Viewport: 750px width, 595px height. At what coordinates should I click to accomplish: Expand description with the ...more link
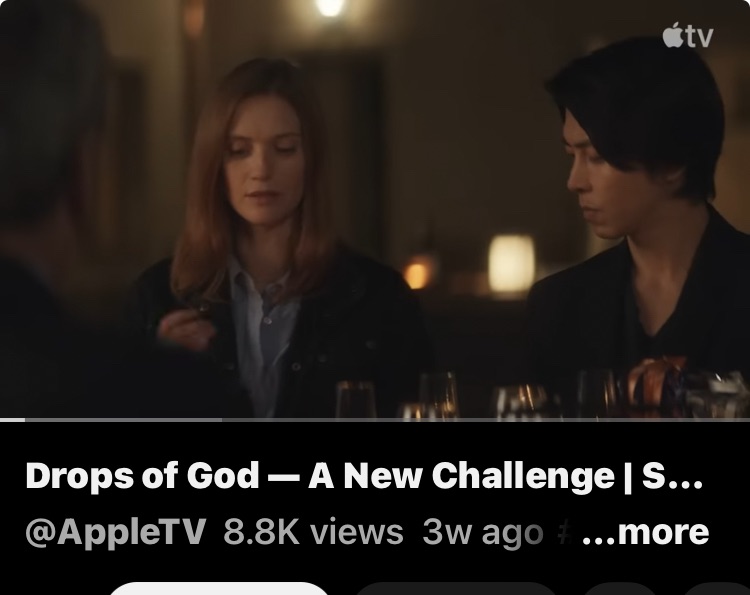pyautogui.click(x=645, y=531)
